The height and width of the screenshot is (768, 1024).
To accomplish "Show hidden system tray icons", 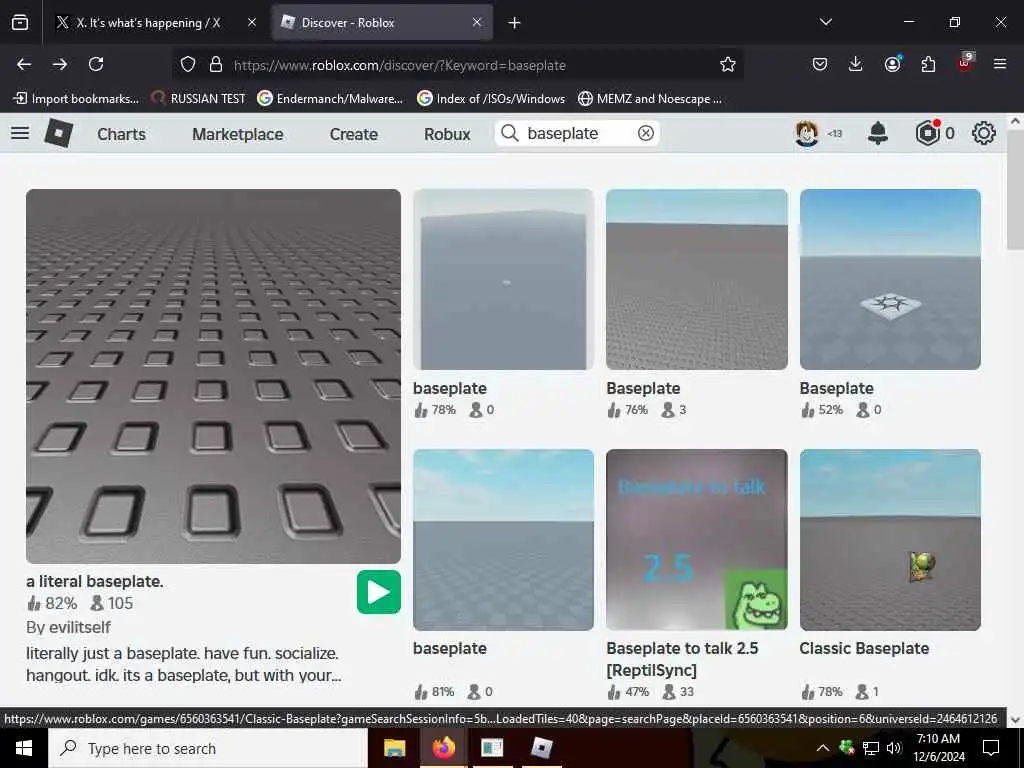I will pos(823,748).
